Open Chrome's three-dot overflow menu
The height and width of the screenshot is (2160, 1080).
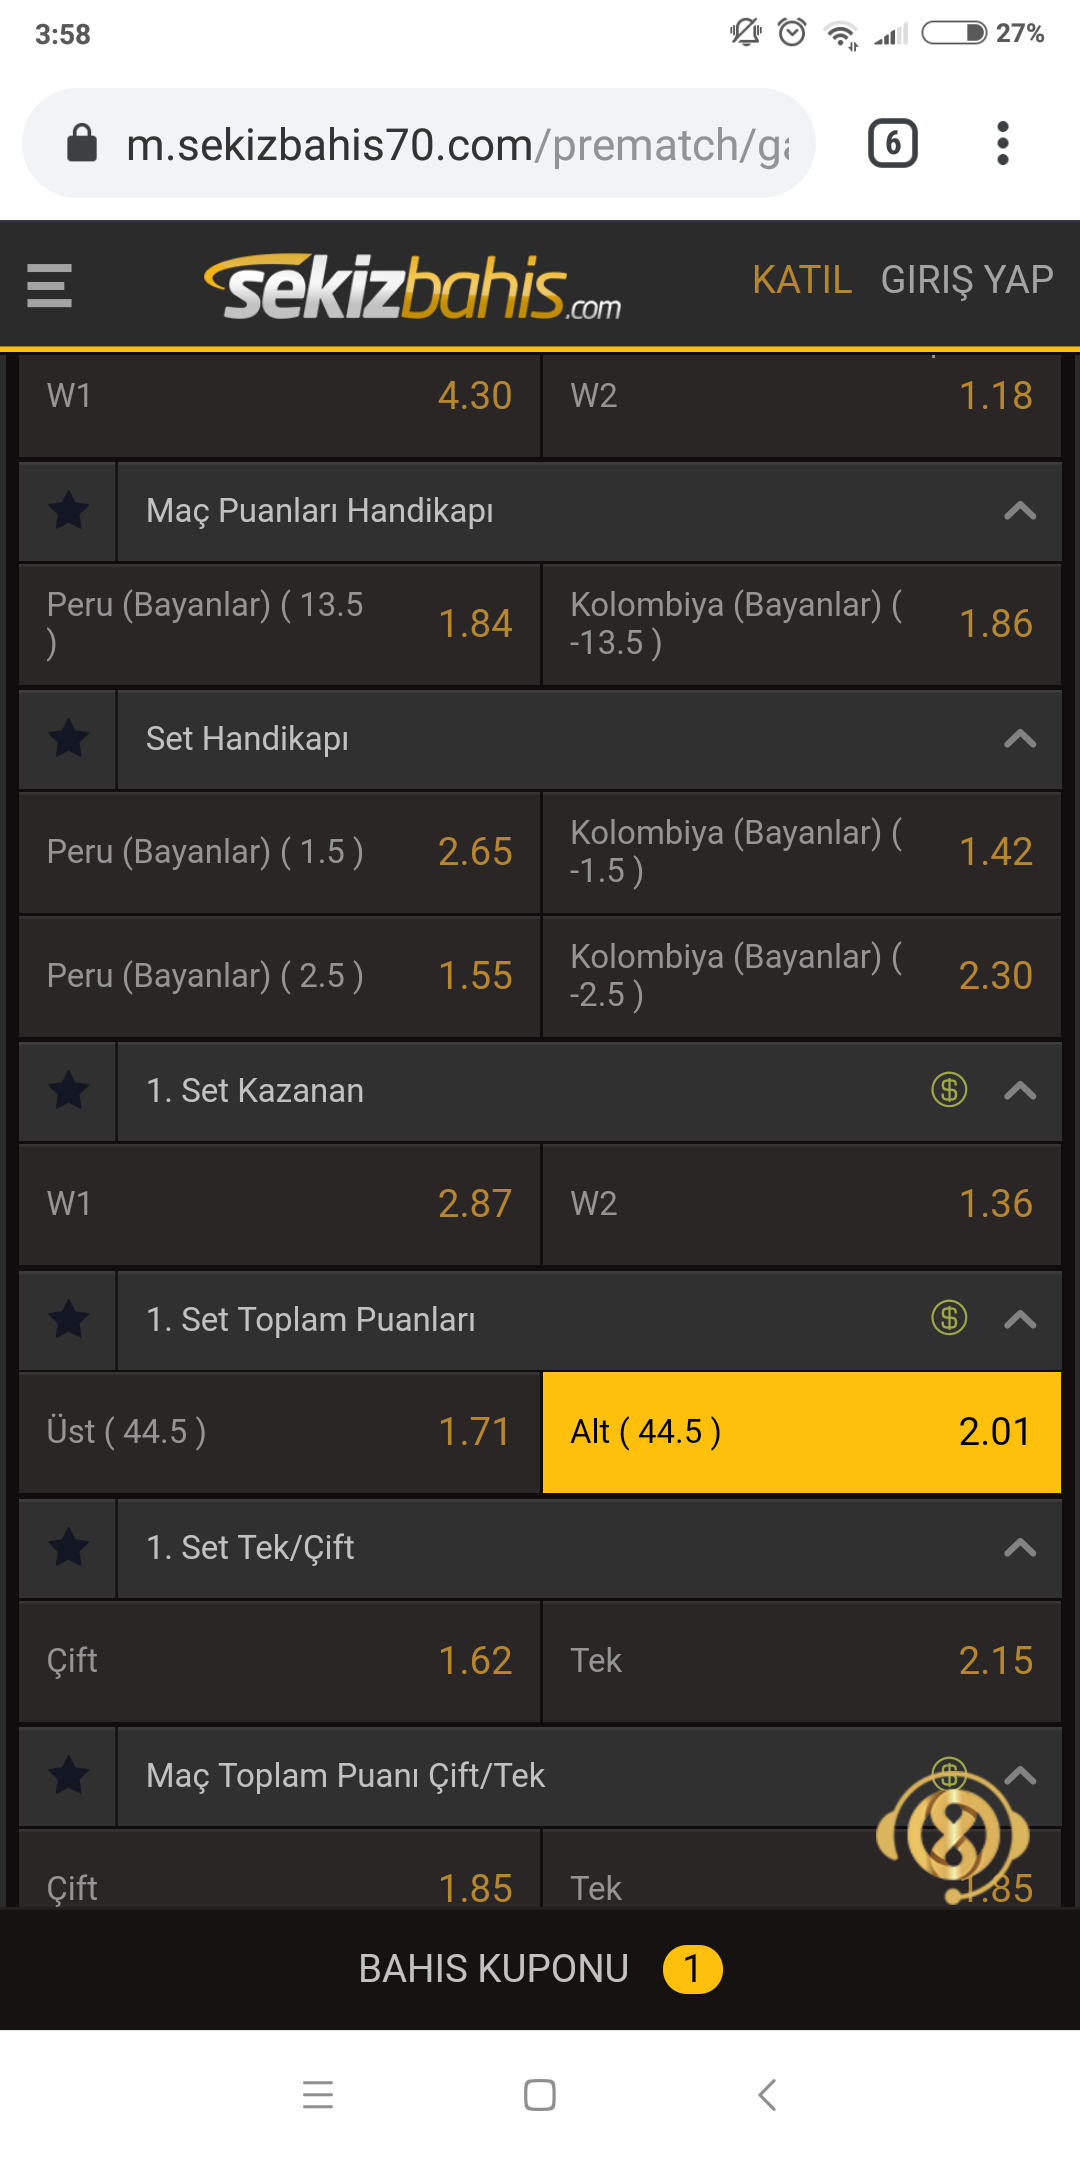tap(1003, 143)
